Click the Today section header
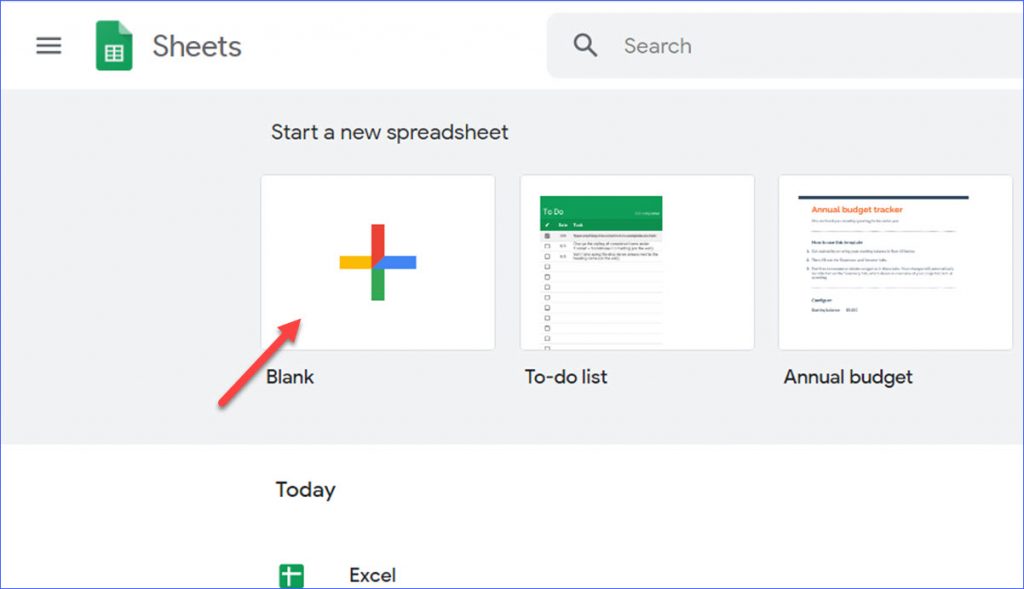Screen dimensions: 1024x589 [x=305, y=490]
